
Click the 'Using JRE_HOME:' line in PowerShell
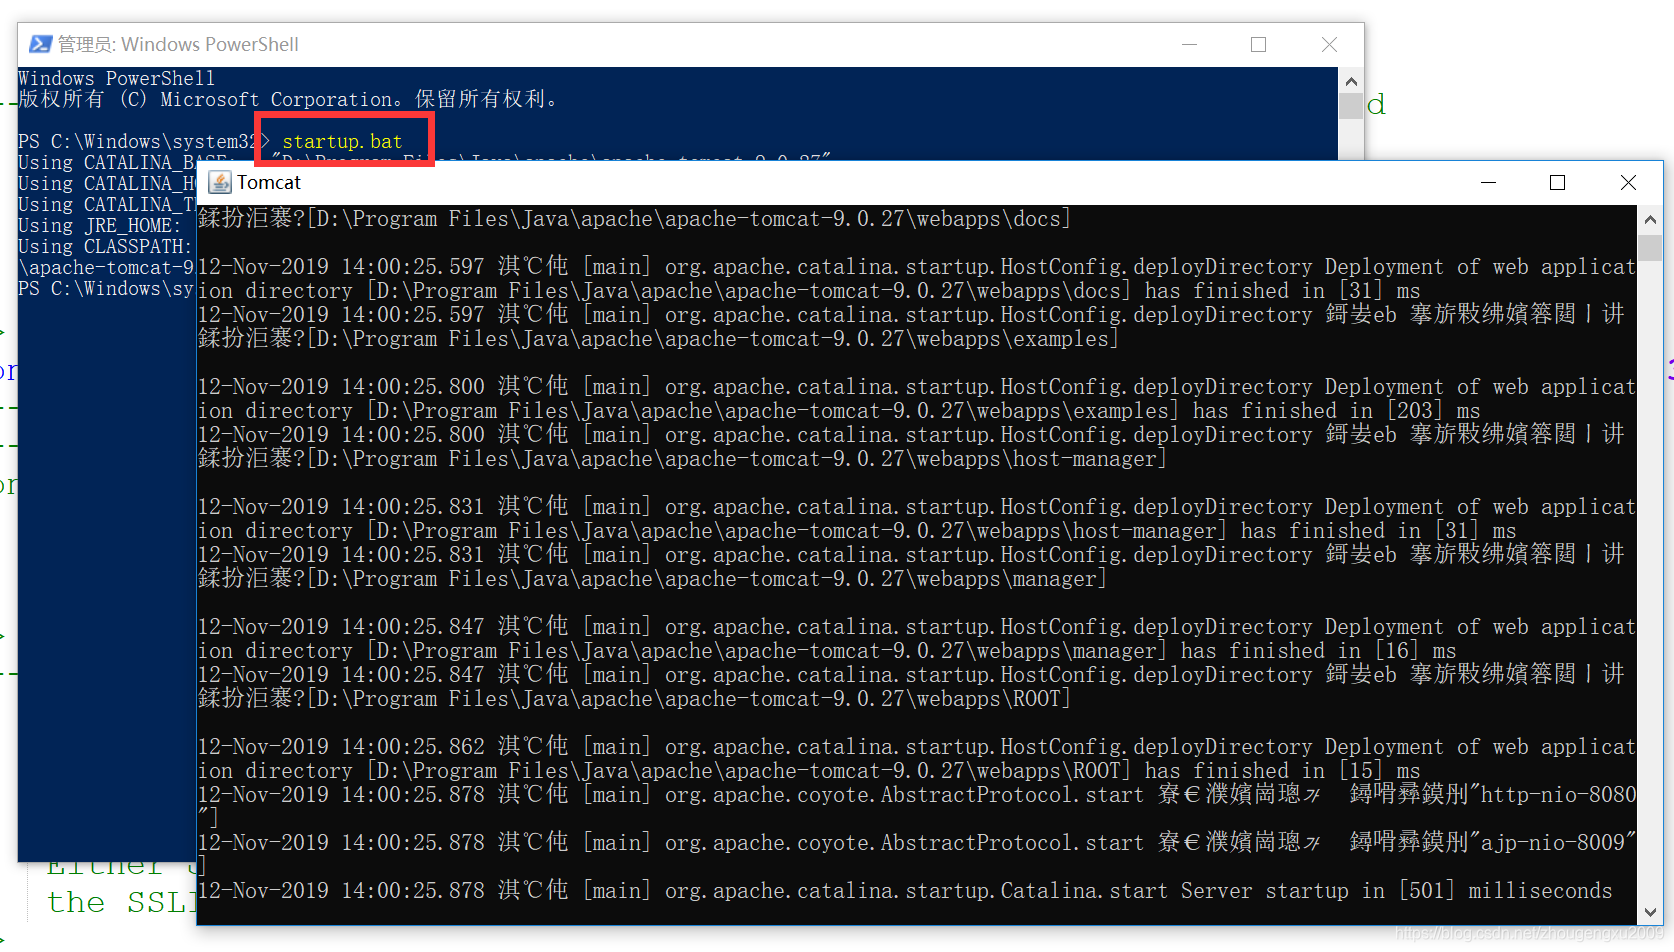[99, 225]
